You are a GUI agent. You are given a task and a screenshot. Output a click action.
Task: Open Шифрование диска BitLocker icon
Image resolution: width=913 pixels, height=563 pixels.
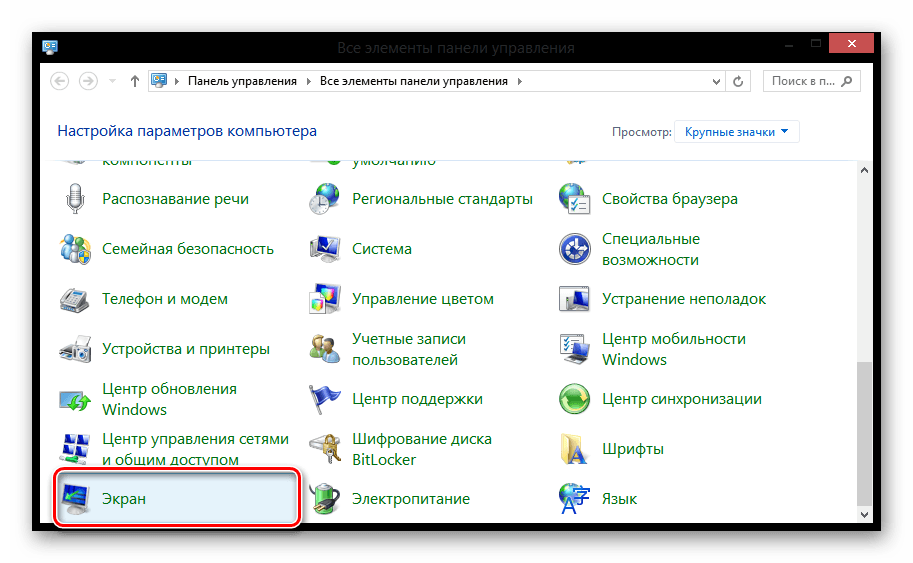(x=325, y=448)
